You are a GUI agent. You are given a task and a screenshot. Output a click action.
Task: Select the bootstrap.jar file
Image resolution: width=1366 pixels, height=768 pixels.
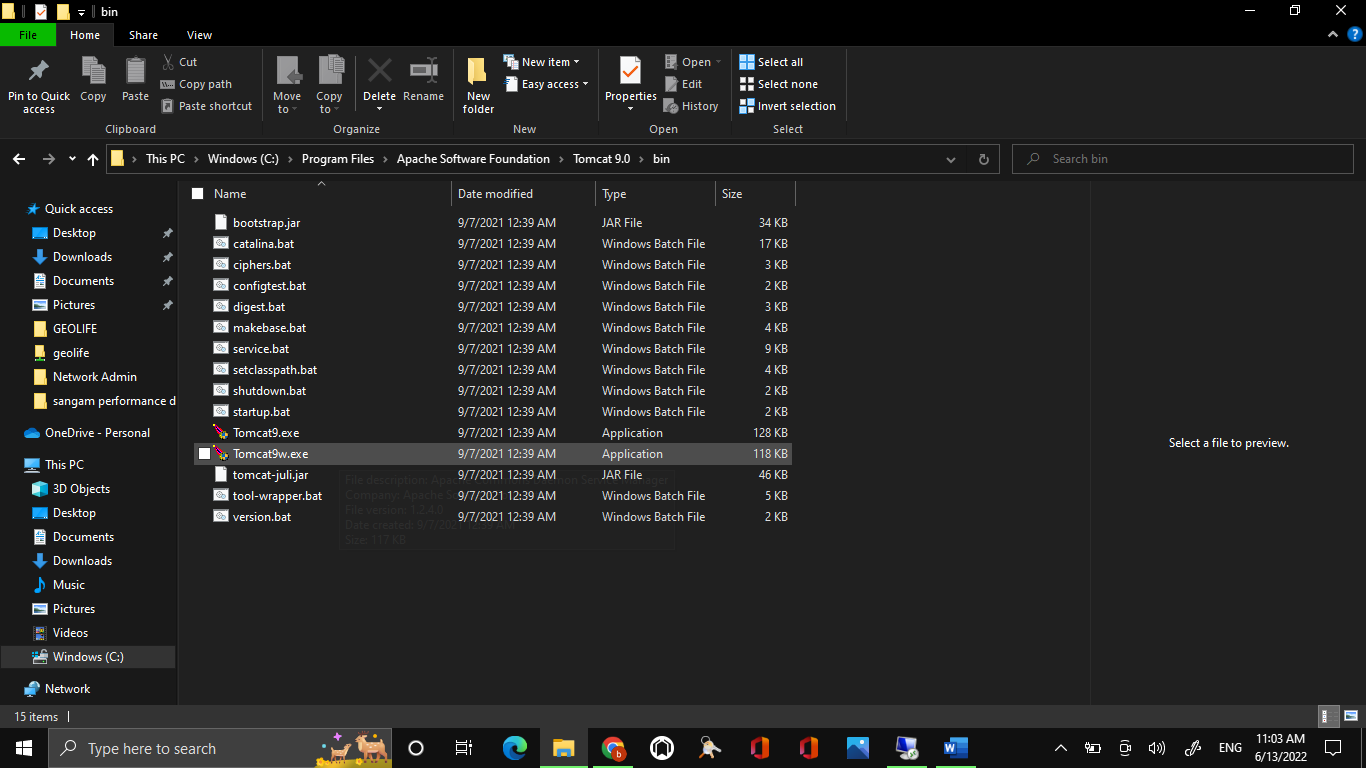[266, 223]
